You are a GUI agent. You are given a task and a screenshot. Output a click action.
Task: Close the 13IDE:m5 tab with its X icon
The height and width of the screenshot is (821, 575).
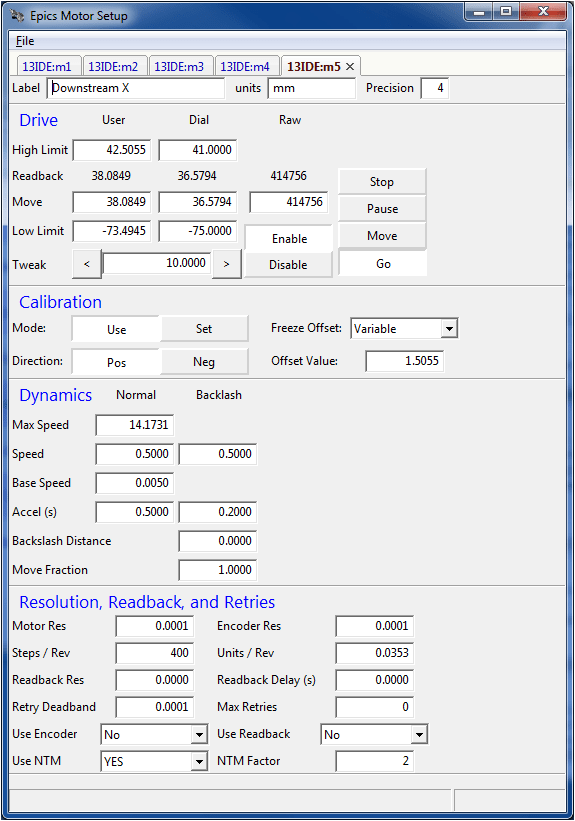click(x=350, y=66)
